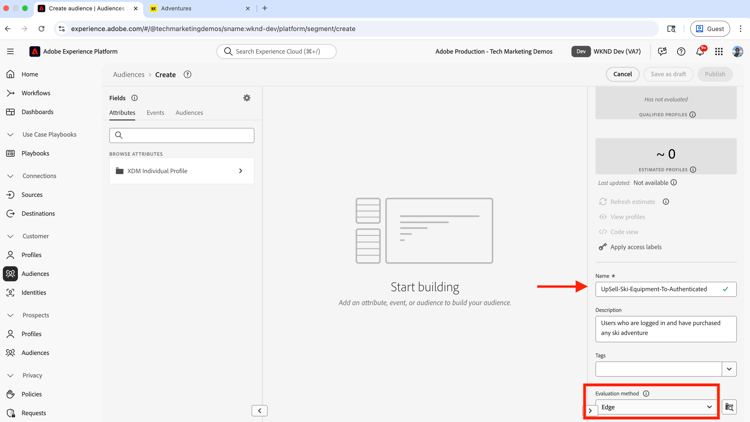
Task: Click the Adobe Experience Platform logo
Action: (34, 51)
